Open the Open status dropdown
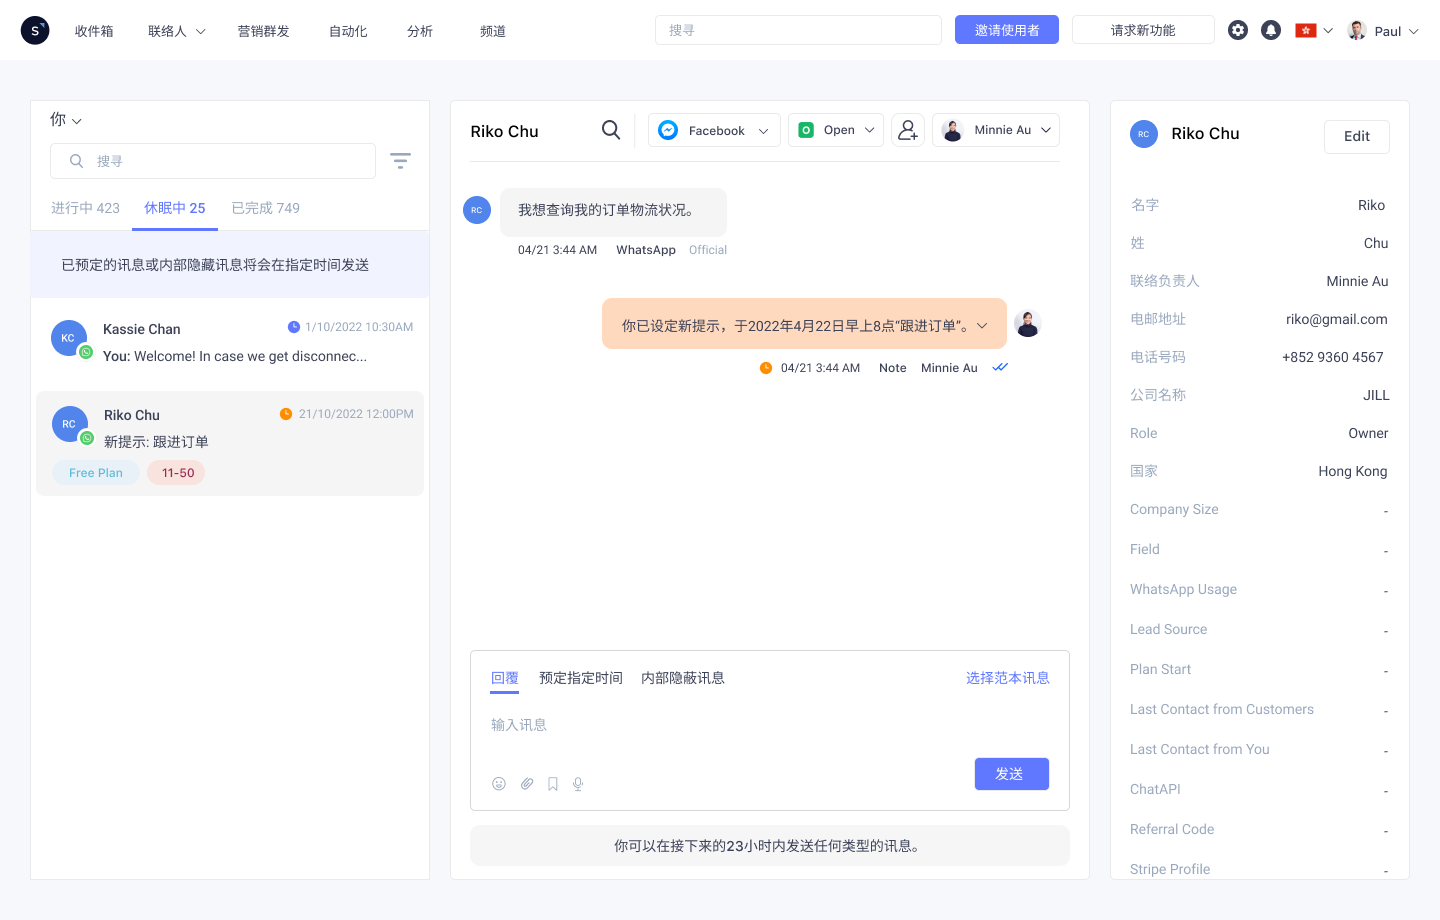The height and width of the screenshot is (920, 1440). [x=836, y=130]
